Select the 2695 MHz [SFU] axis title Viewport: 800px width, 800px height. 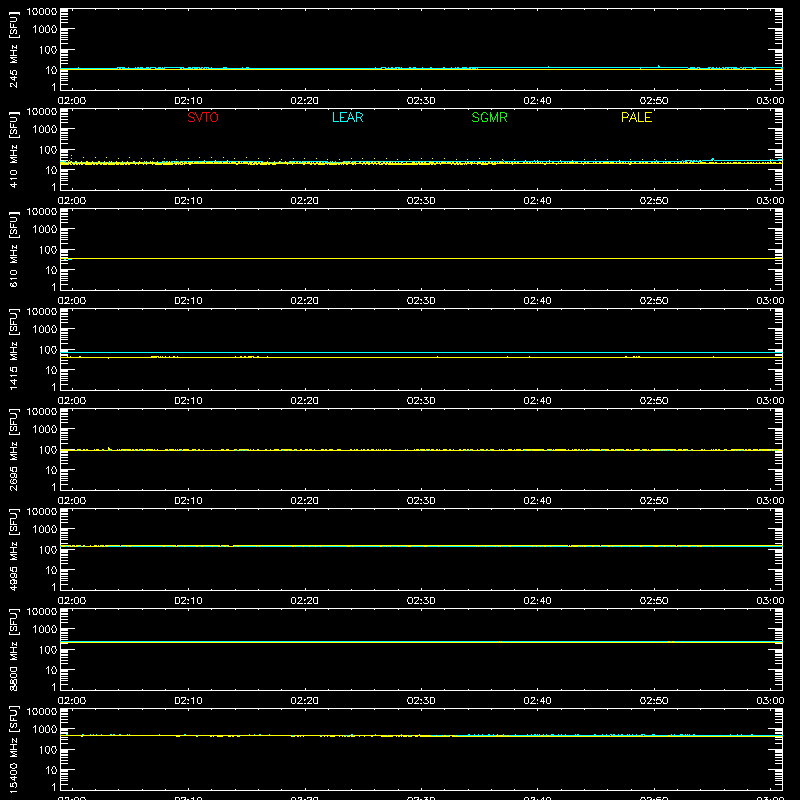[13, 449]
